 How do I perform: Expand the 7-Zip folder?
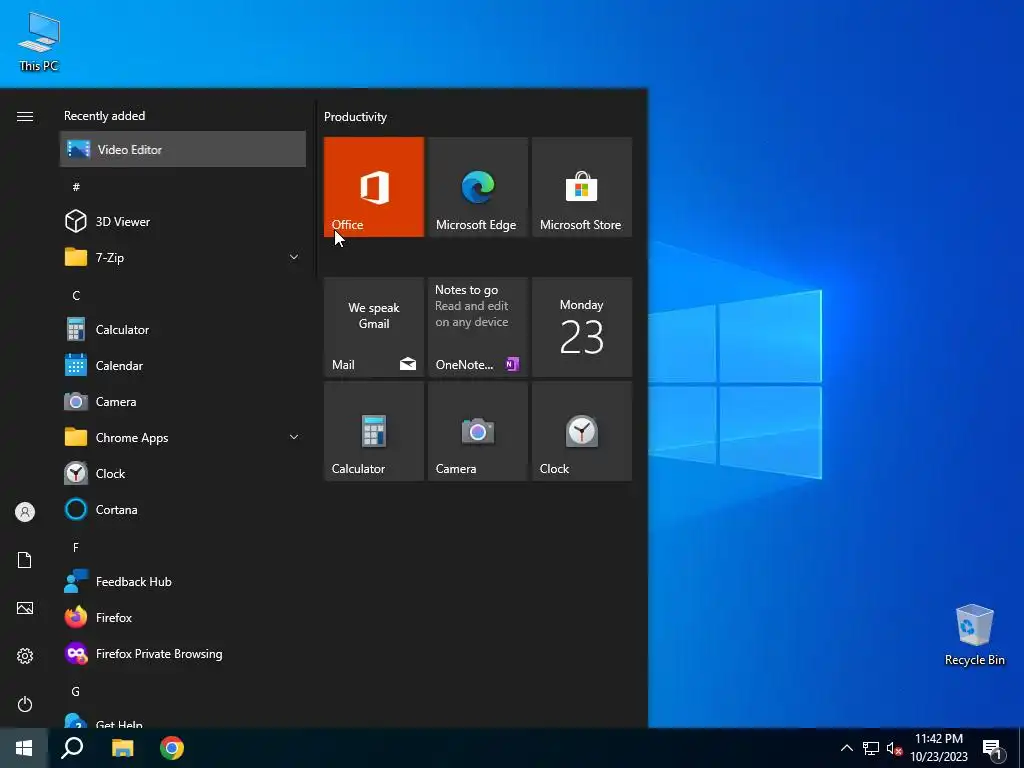coord(183,257)
